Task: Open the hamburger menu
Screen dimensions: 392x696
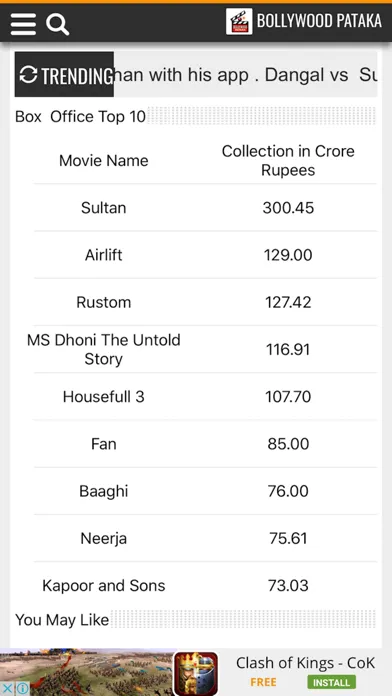Action: 23,24
